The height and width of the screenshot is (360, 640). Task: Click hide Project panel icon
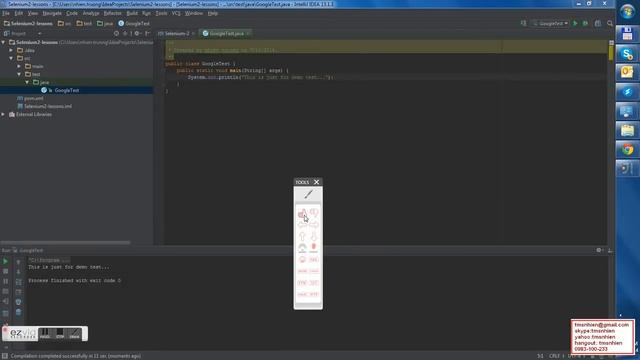[147, 33]
